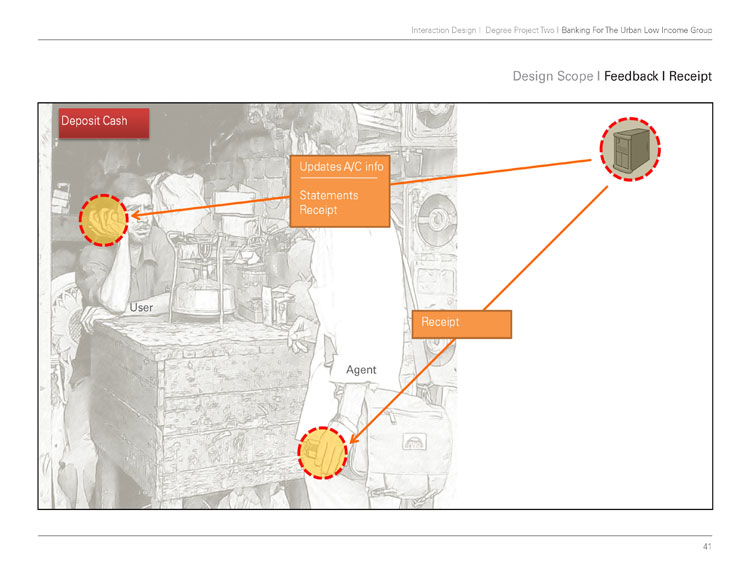Select the orange Receipt box
This screenshot has height=563, width=750.
coord(462,324)
